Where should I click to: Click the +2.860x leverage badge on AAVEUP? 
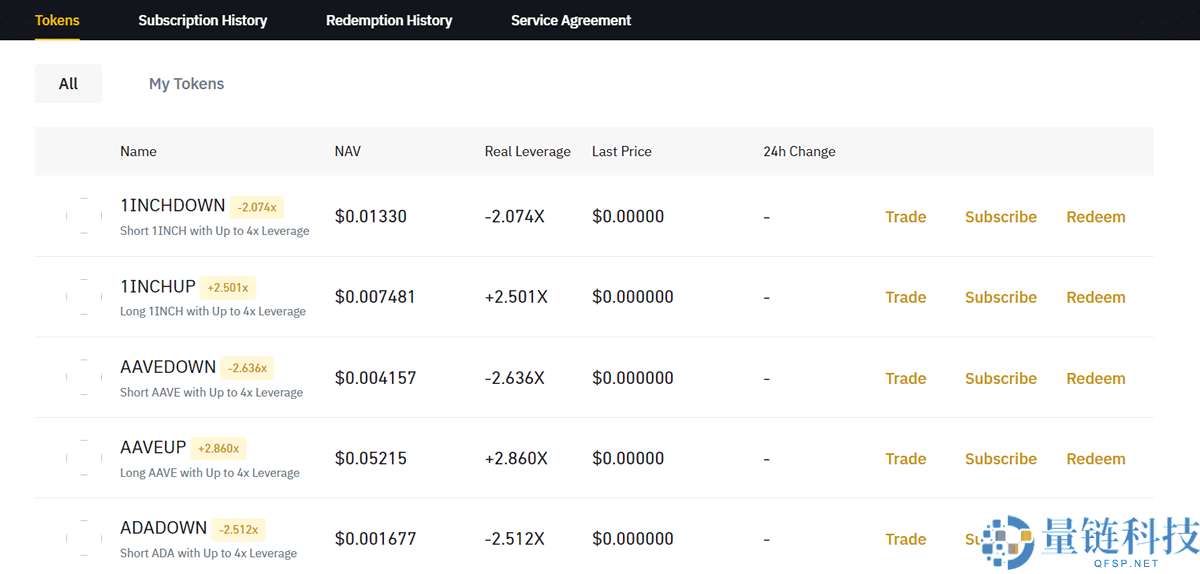click(x=220, y=449)
